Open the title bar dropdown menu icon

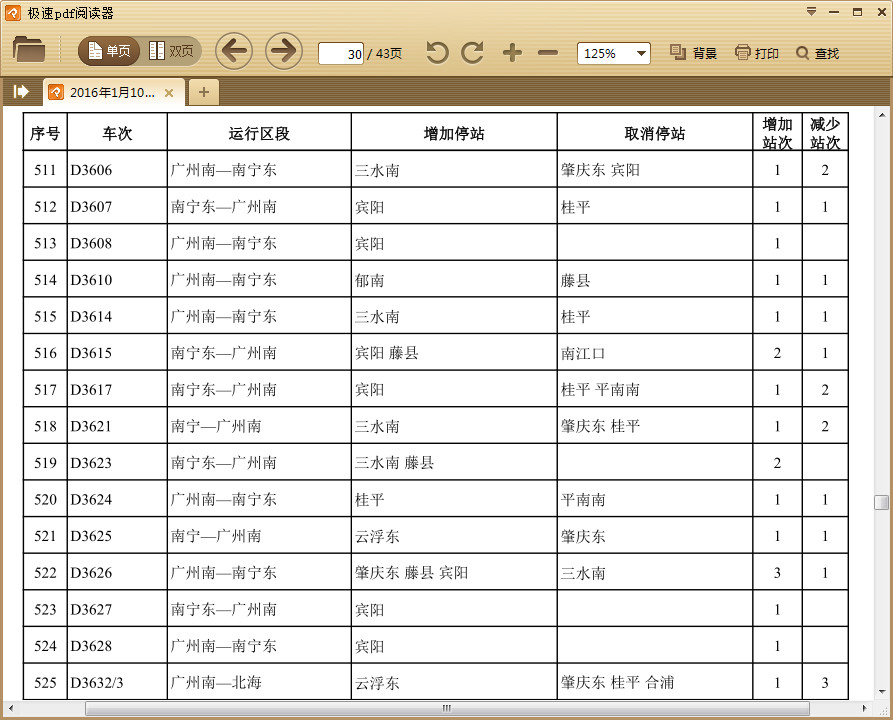coord(812,12)
